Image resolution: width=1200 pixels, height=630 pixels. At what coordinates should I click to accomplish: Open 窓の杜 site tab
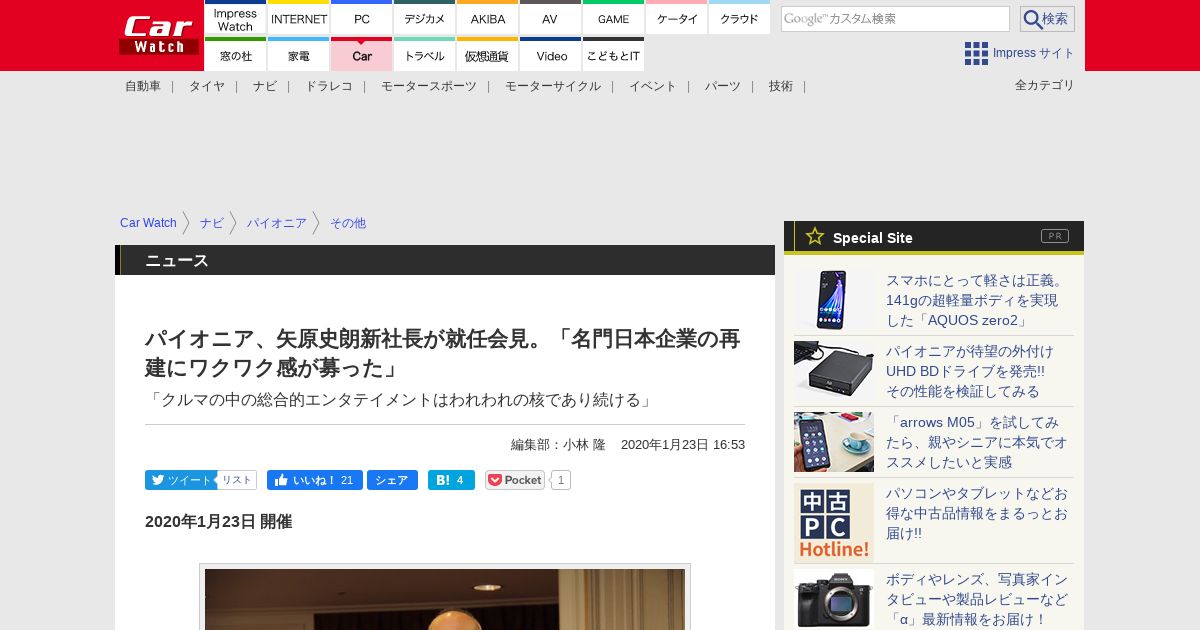point(236,55)
